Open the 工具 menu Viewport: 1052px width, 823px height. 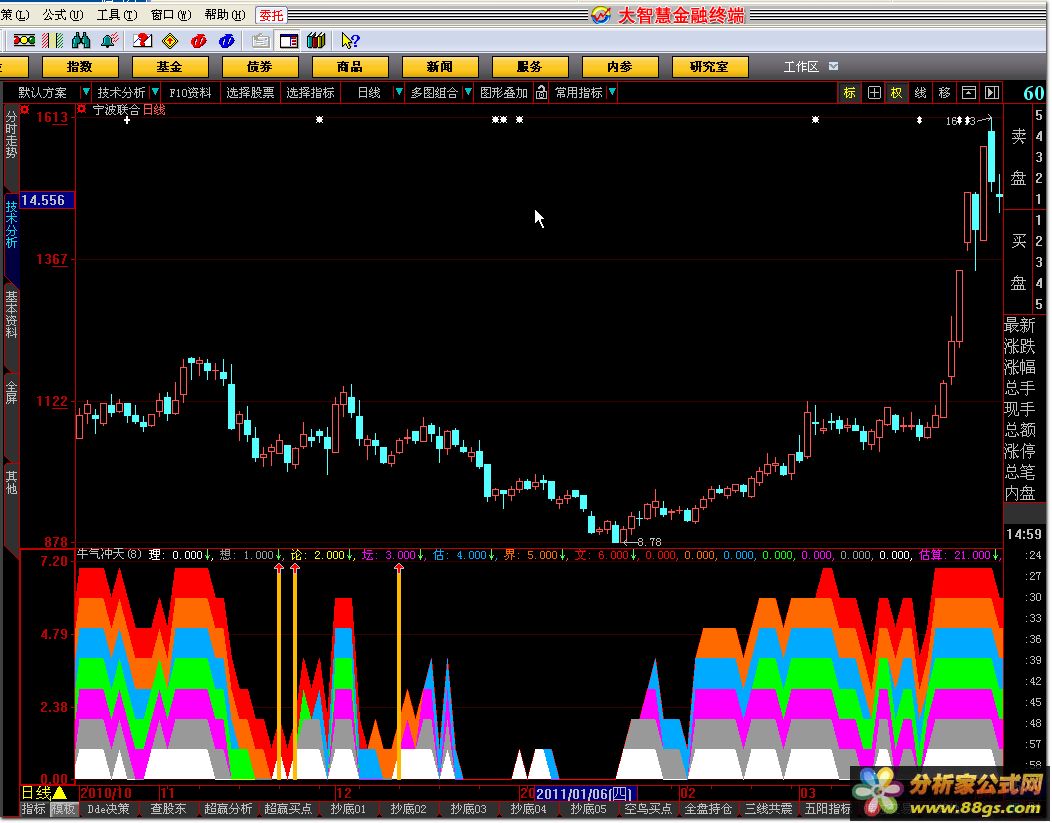(117, 15)
